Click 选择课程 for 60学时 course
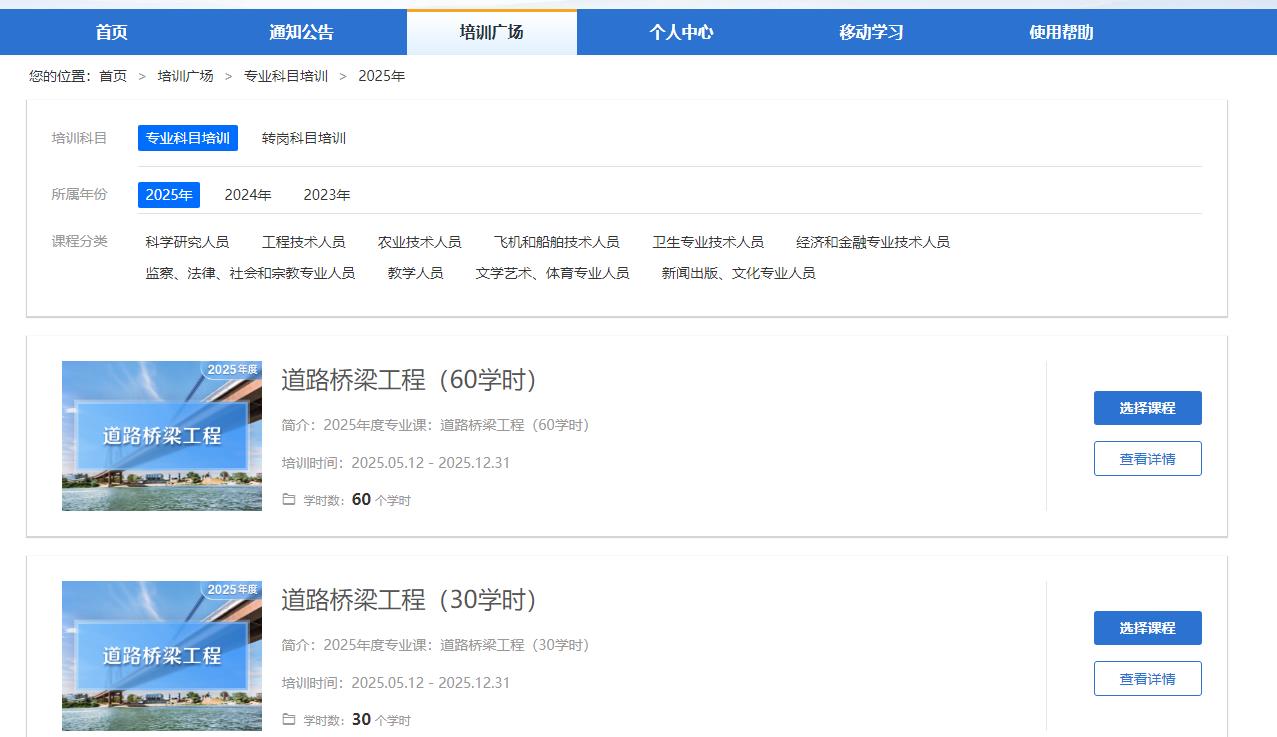 [x=1147, y=408]
